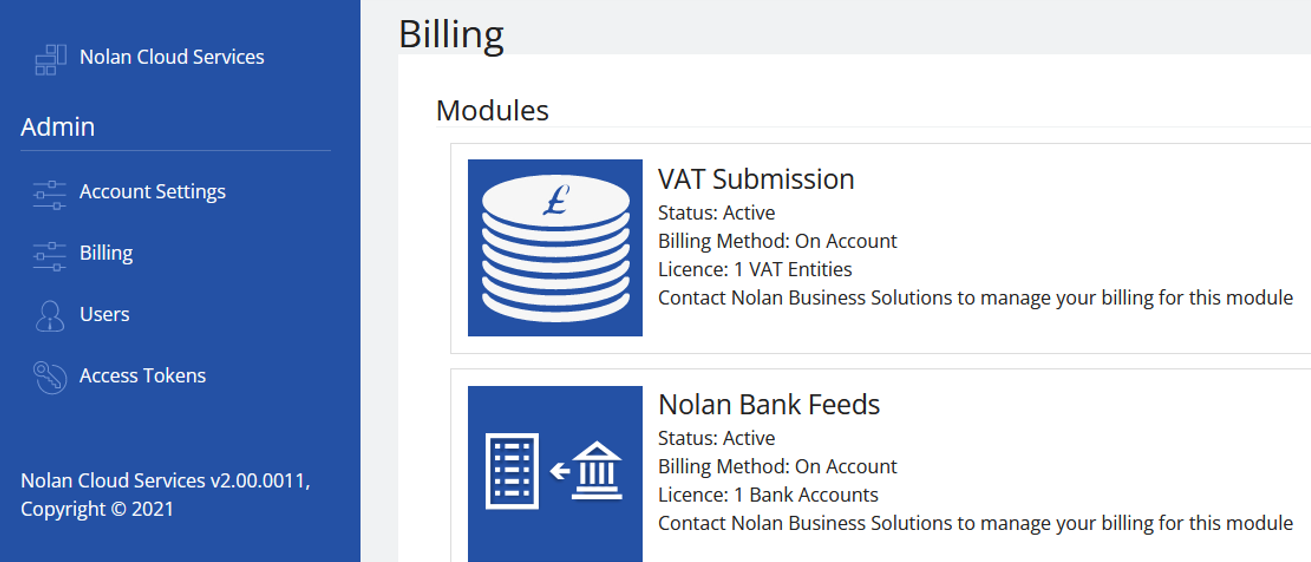Open the Account Settings menu item
The image size is (1311, 562).
click(x=153, y=192)
